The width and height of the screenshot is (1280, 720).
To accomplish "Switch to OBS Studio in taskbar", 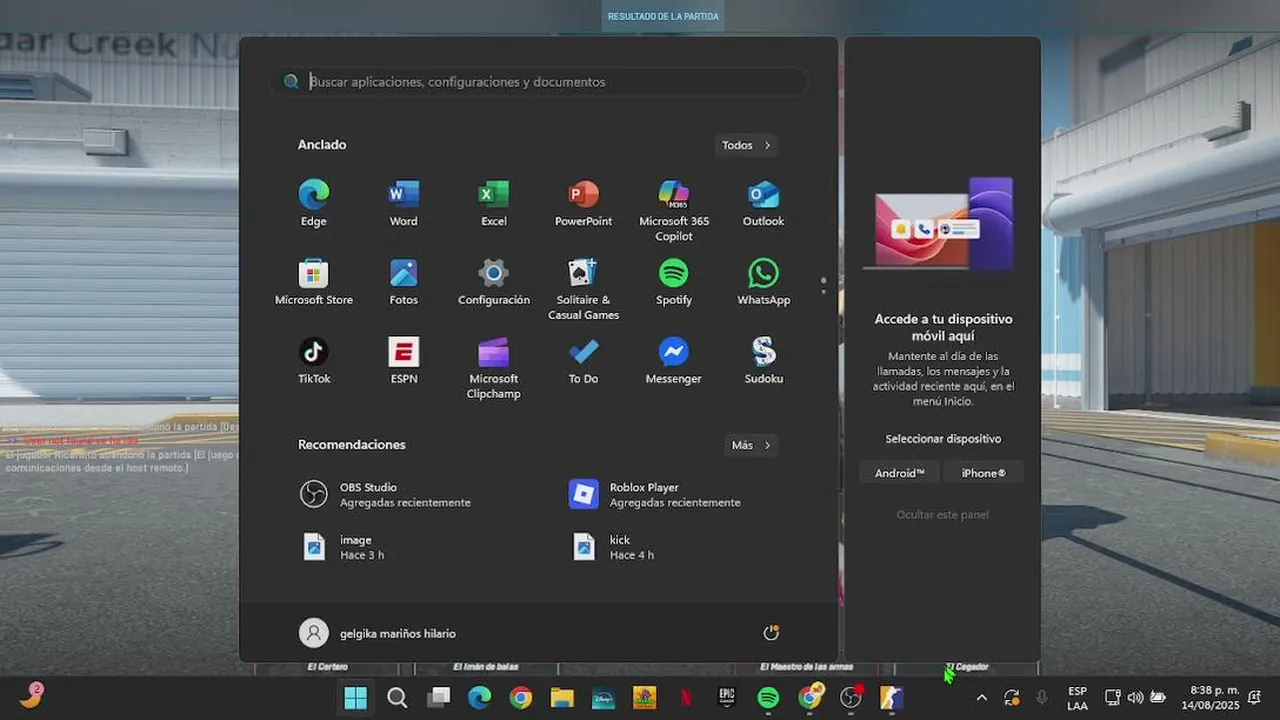I will [851, 698].
